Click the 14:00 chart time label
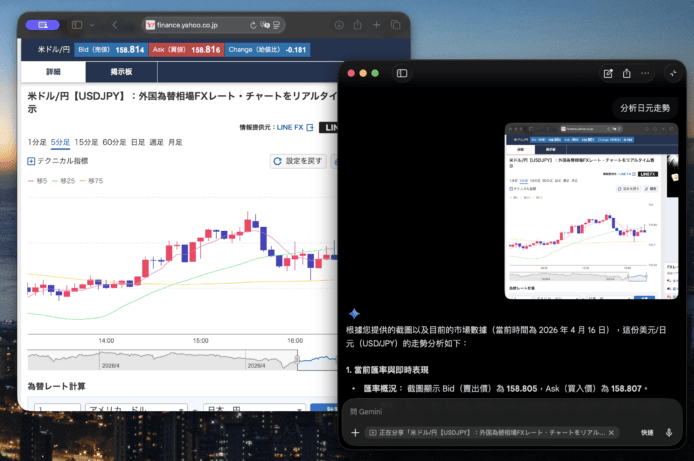This screenshot has height=461, width=694. (x=106, y=341)
